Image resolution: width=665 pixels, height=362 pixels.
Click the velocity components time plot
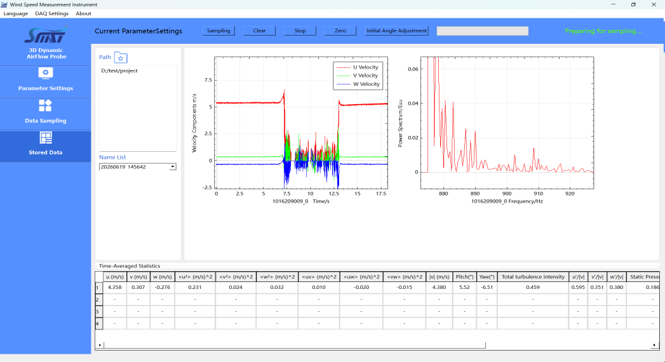[x=301, y=123]
